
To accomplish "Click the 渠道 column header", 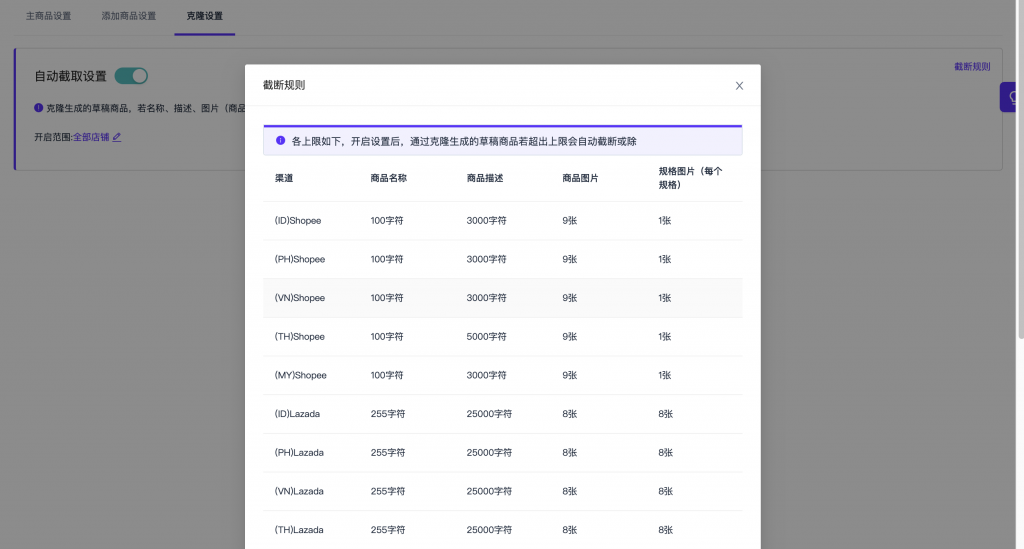I will click(283, 178).
